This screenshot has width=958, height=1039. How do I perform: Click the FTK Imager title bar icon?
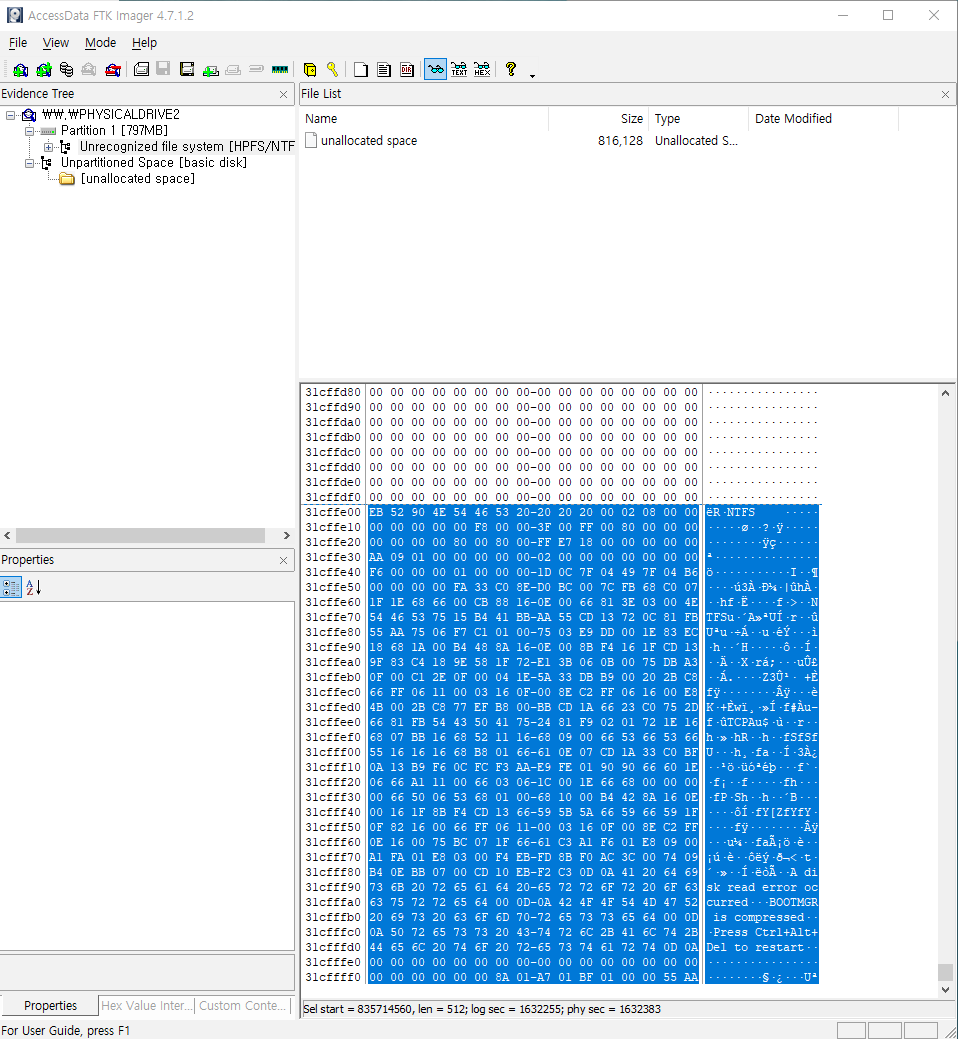15,15
